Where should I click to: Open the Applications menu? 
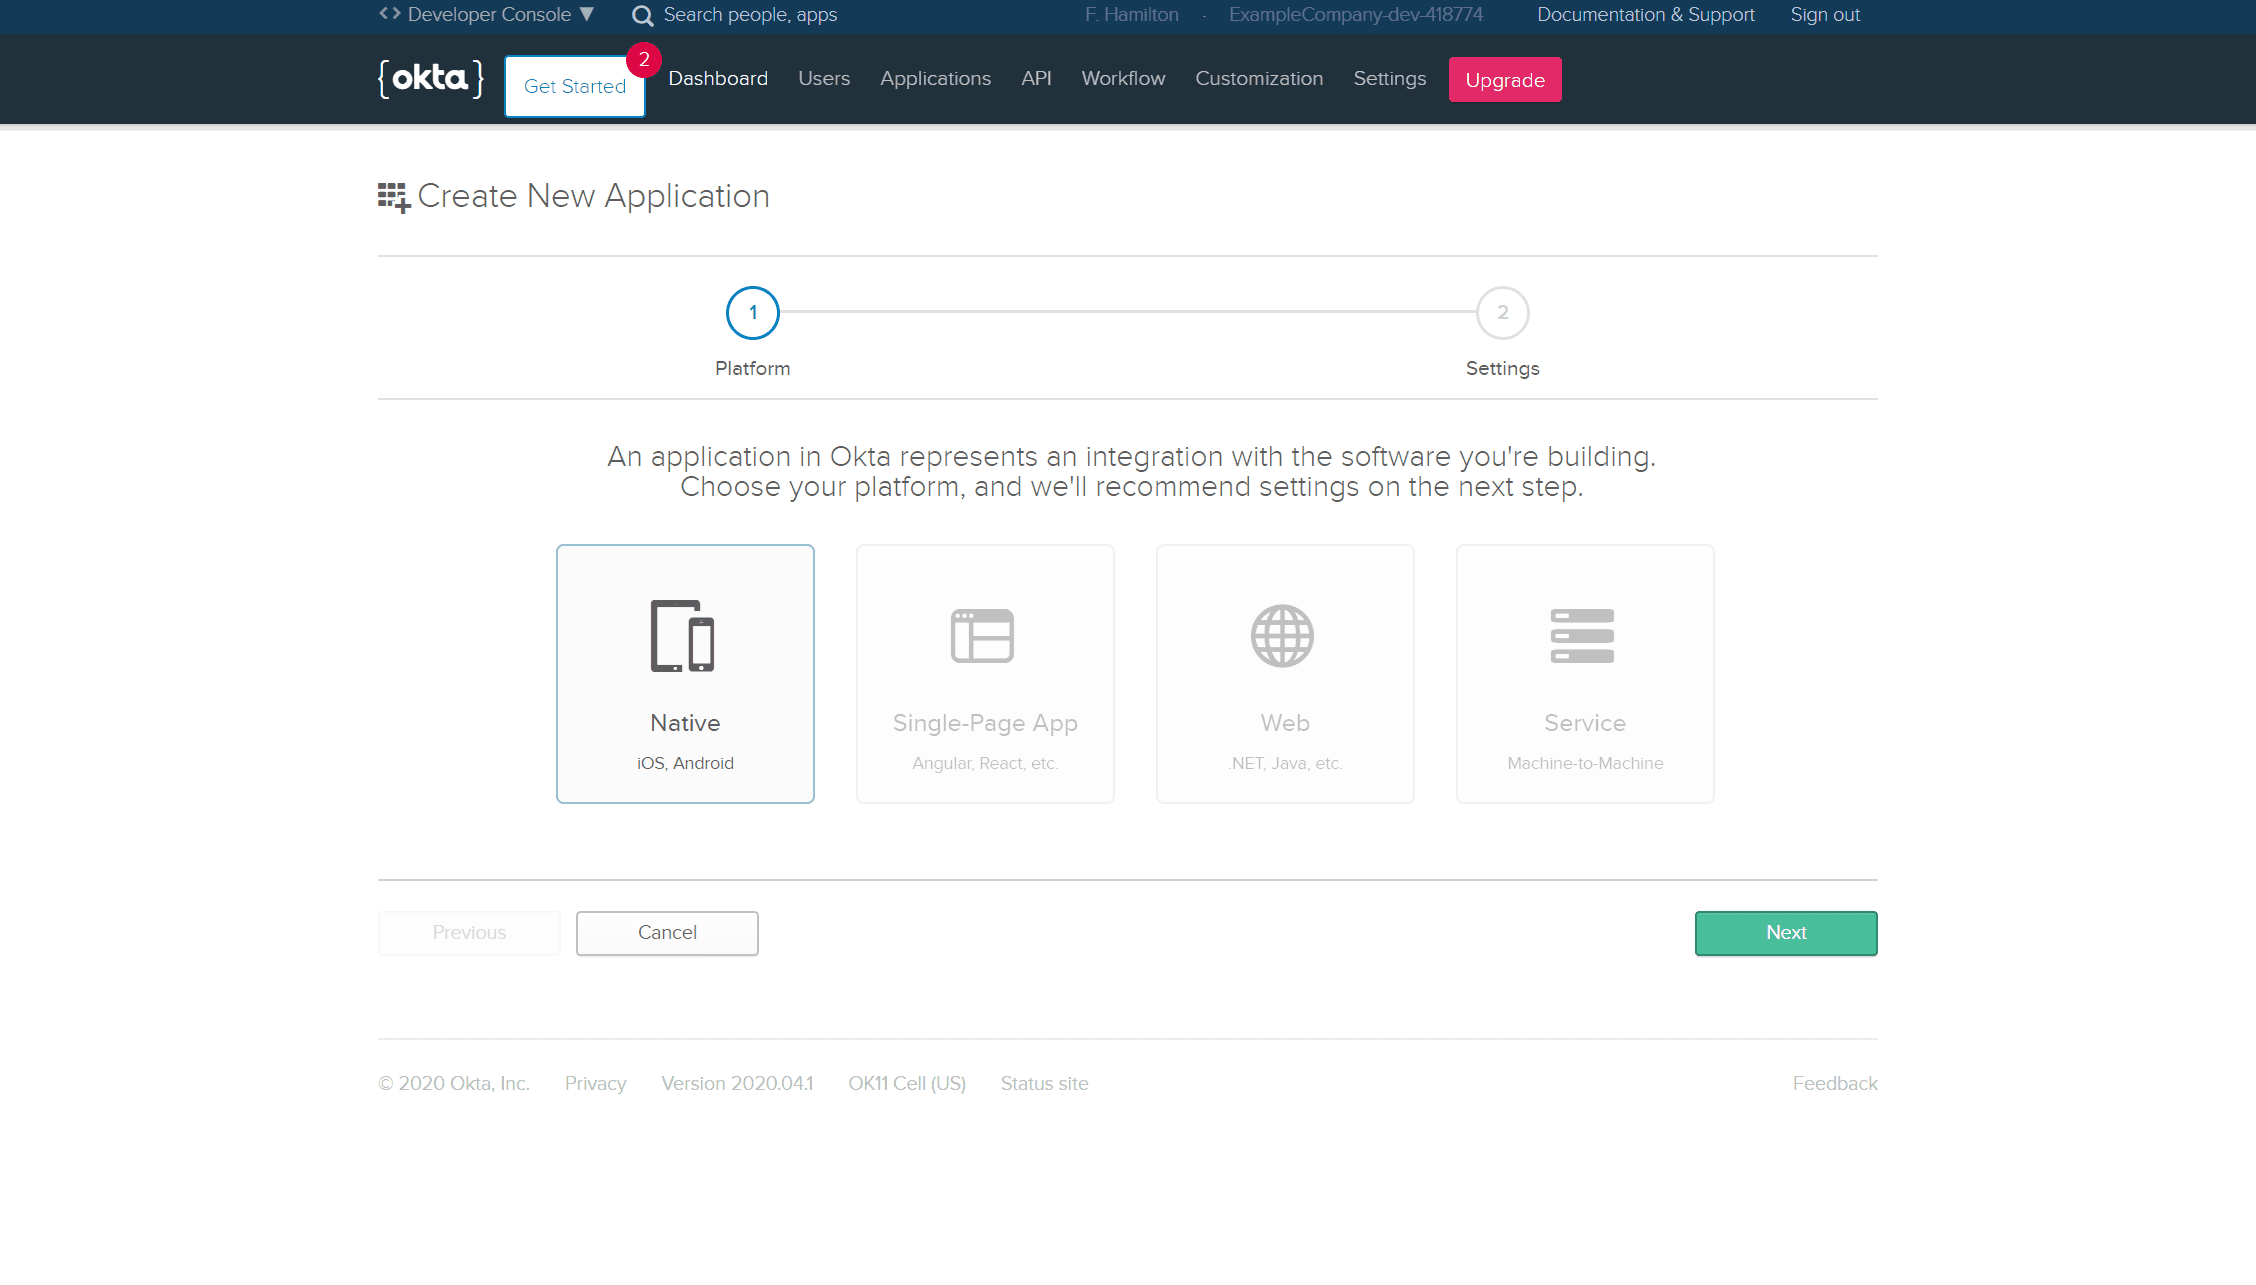point(935,78)
